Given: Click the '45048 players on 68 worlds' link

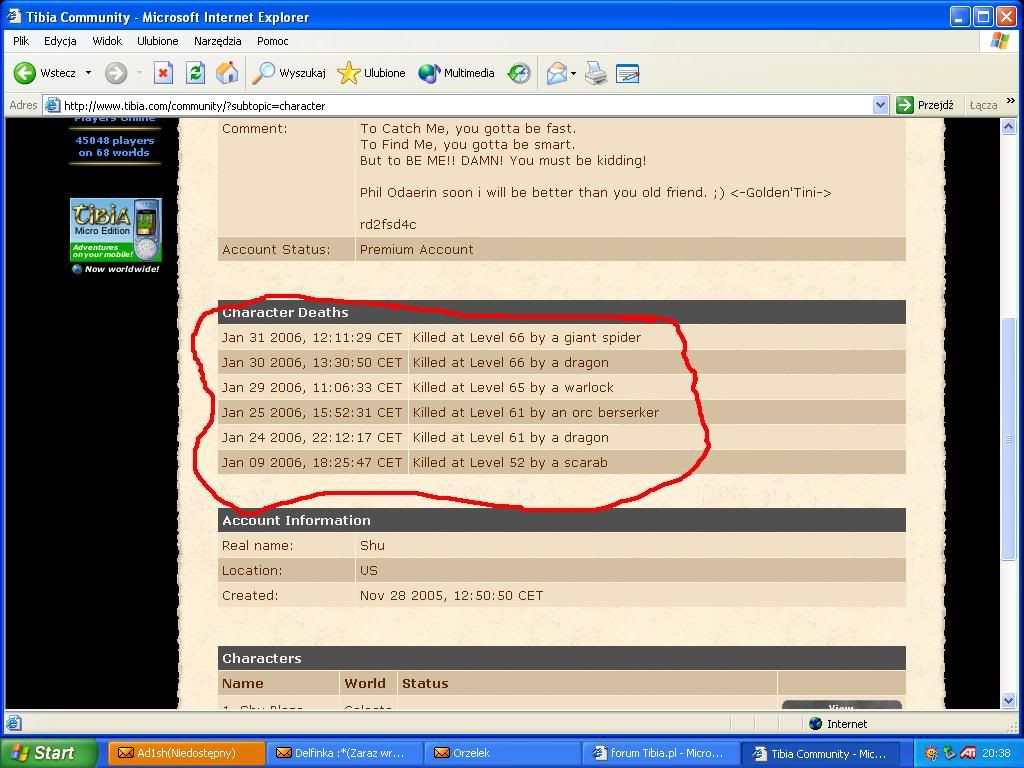Looking at the screenshot, I should point(114,146).
